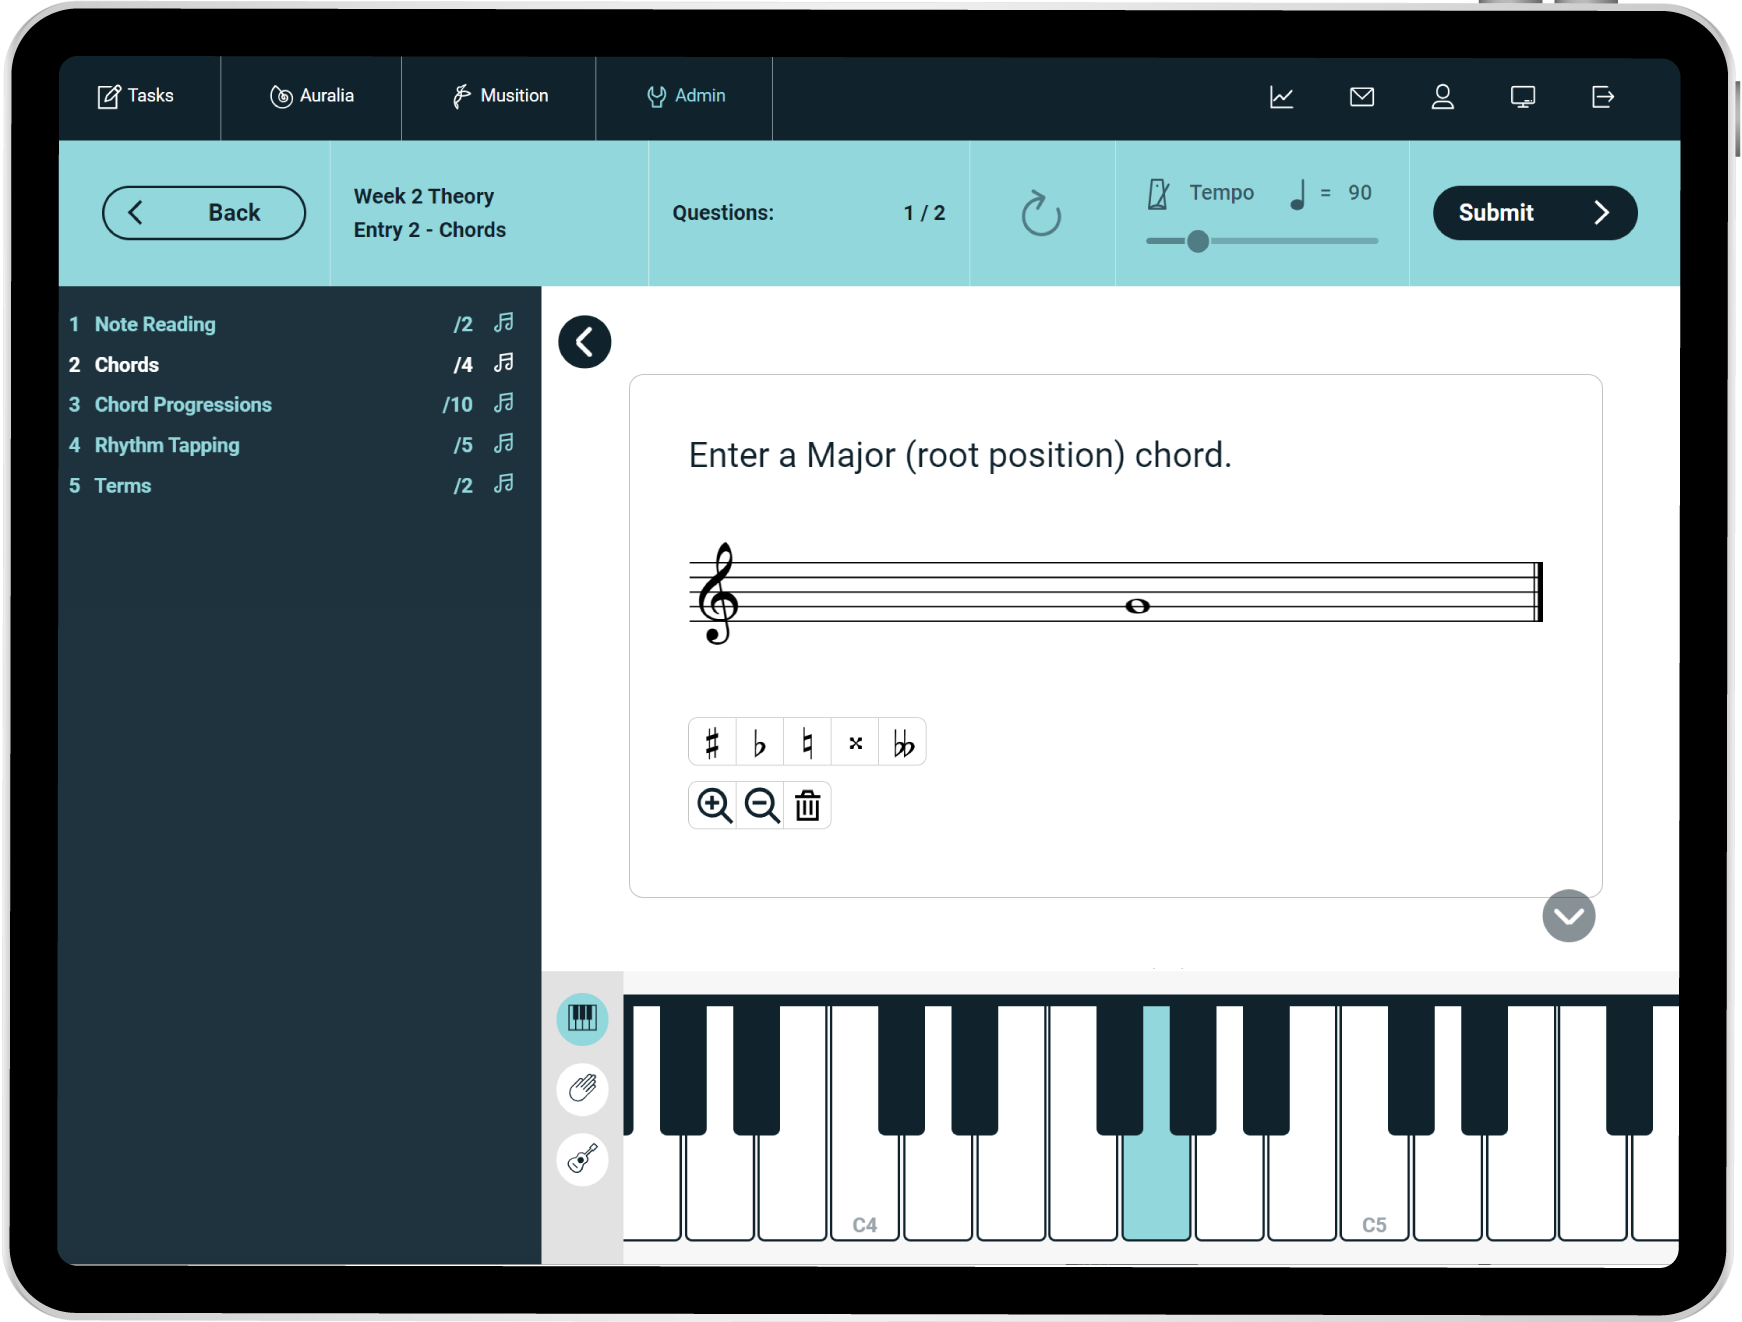Click the Submit button
Screen dimensions: 1742x1322
1534,213
